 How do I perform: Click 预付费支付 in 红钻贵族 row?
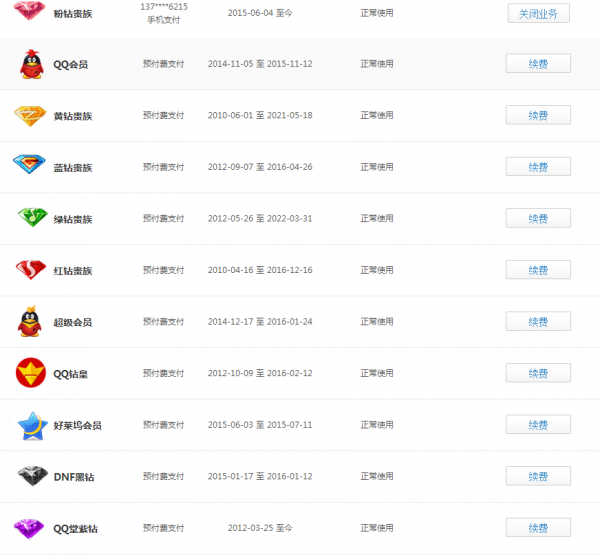[x=164, y=270]
